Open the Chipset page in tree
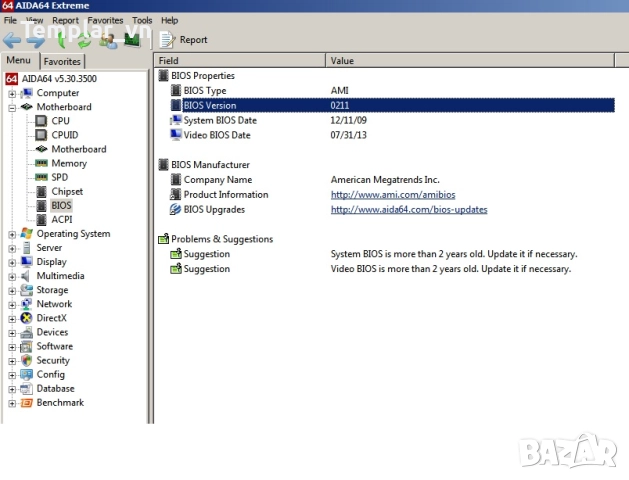 point(67,191)
